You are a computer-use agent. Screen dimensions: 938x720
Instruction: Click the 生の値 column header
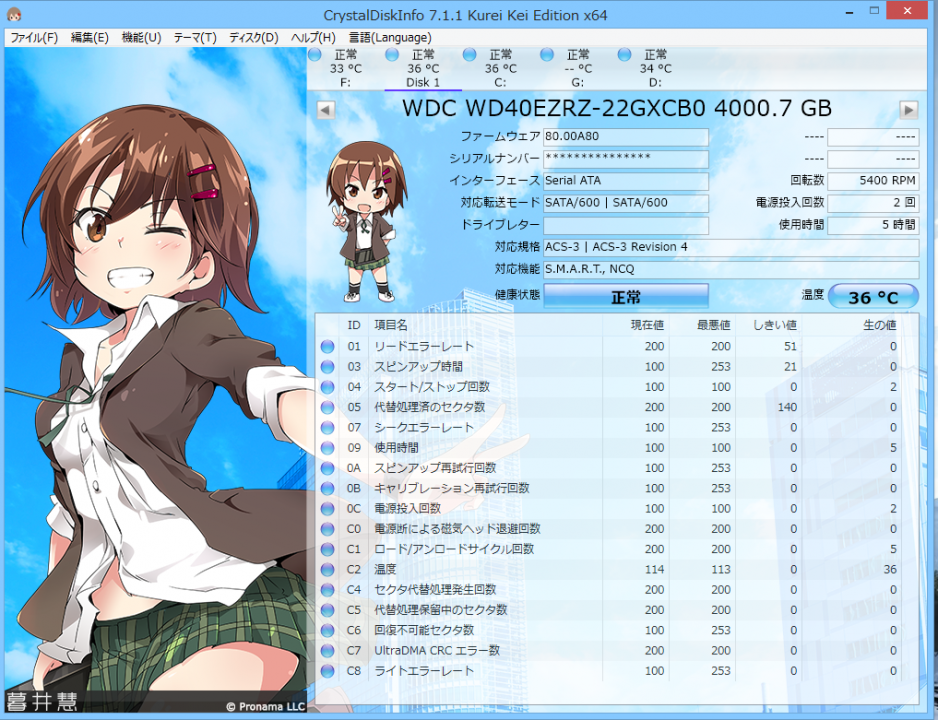[879, 325]
